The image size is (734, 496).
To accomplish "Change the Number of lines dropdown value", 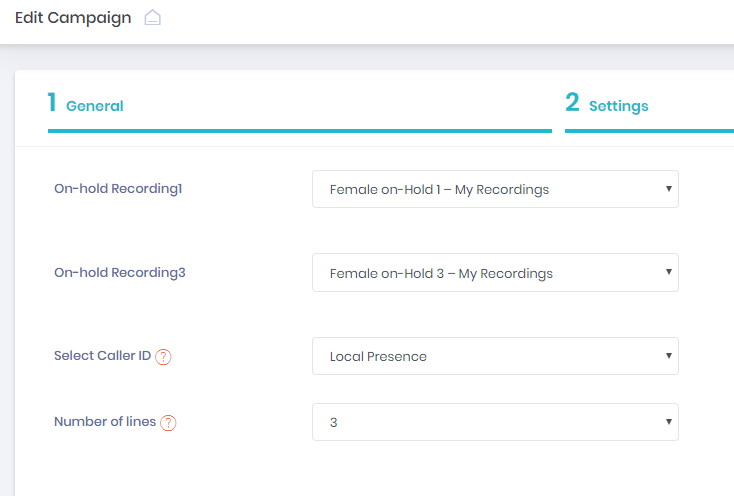I will [494, 422].
